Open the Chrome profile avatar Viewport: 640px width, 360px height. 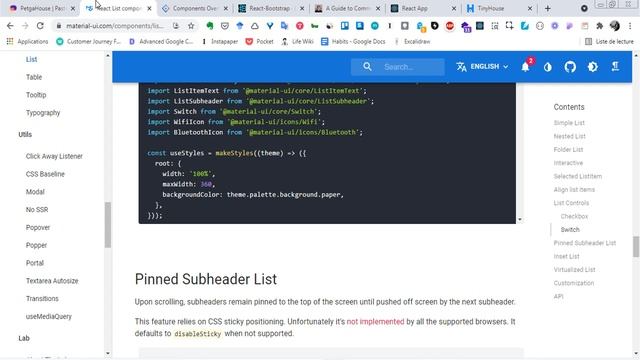pyautogui.click(x=615, y=26)
